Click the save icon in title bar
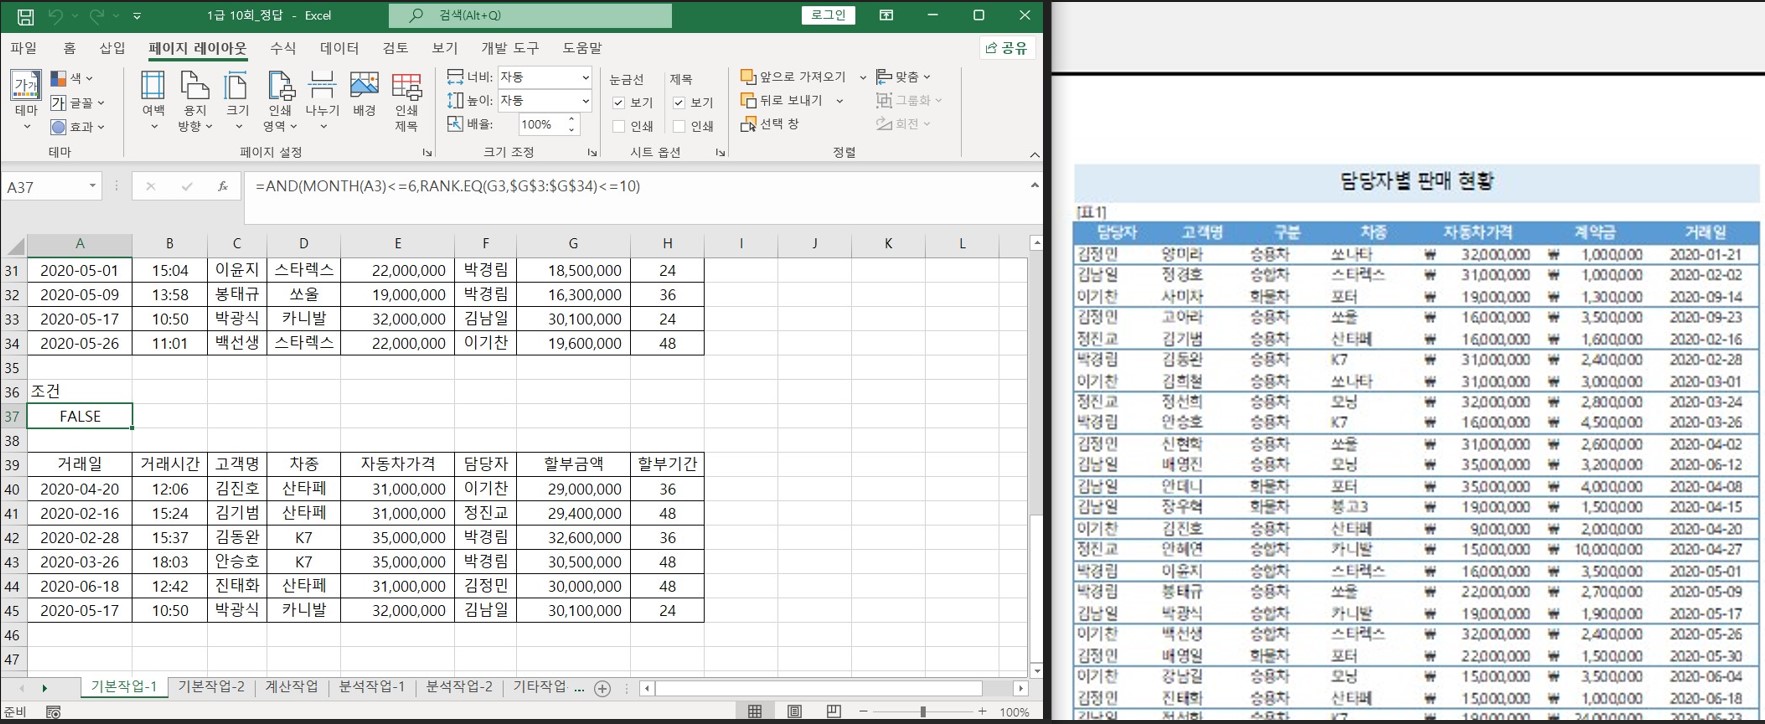Image resolution: width=1765 pixels, height=724 pixels. 25,16
